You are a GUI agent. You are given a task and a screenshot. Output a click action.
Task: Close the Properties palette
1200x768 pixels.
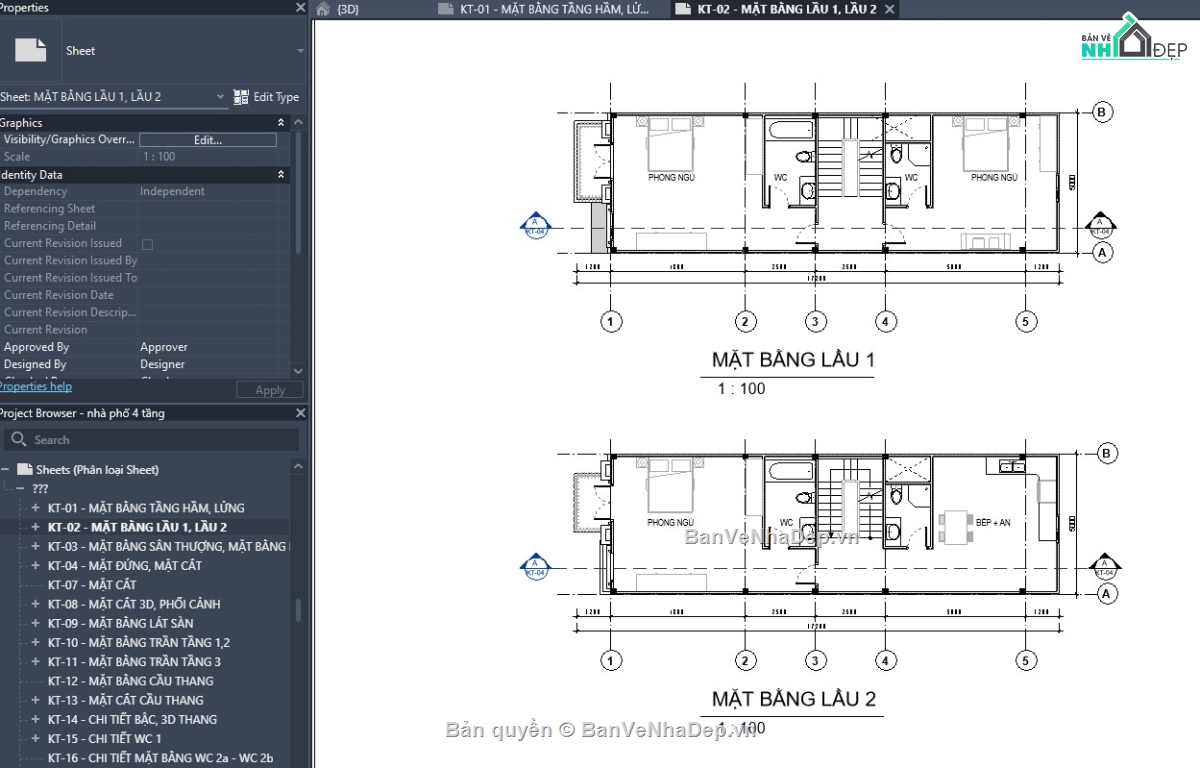pyautogui.click(x=300, y=7)
